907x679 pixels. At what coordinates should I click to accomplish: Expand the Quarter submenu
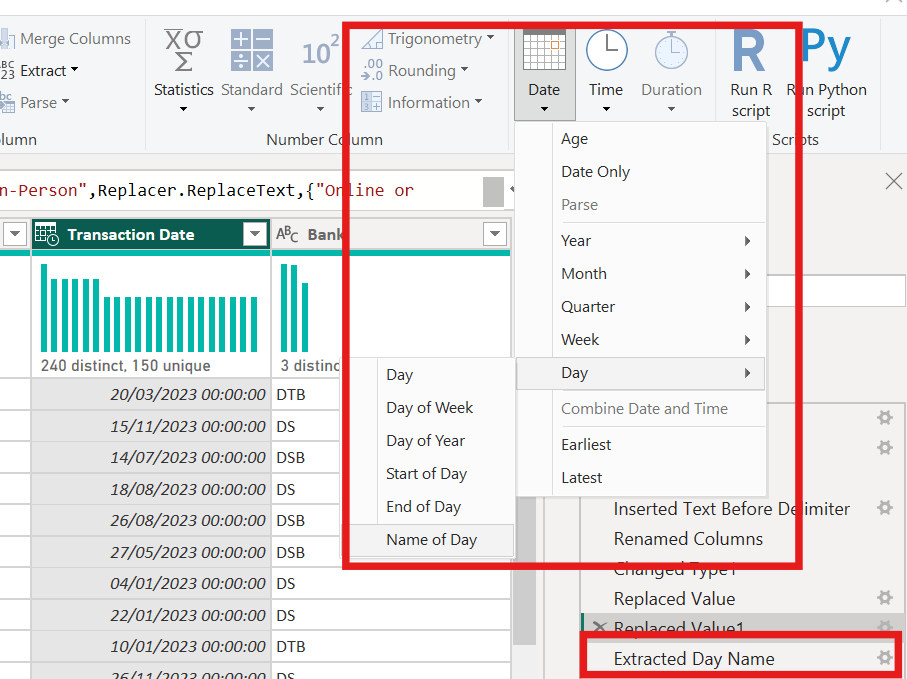tap(640, 307)
